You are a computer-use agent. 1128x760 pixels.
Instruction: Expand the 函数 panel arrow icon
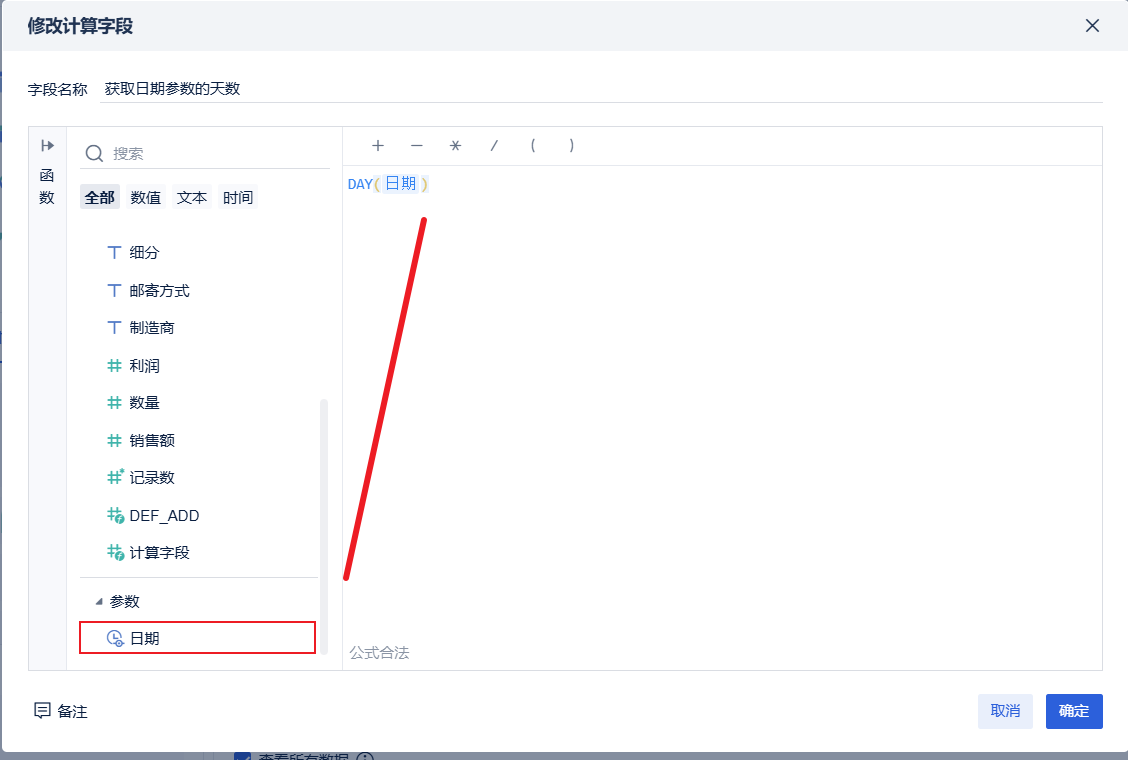pos(47,145)
